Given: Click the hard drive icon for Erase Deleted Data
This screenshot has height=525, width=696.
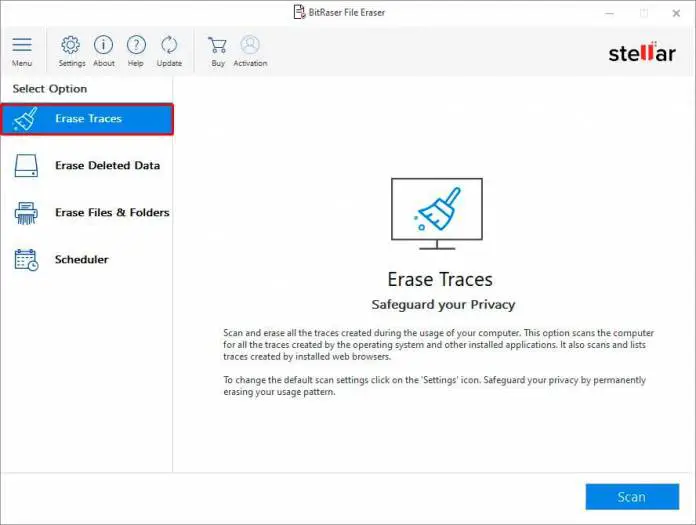Looking at the screenshot, I should point(26,166).
